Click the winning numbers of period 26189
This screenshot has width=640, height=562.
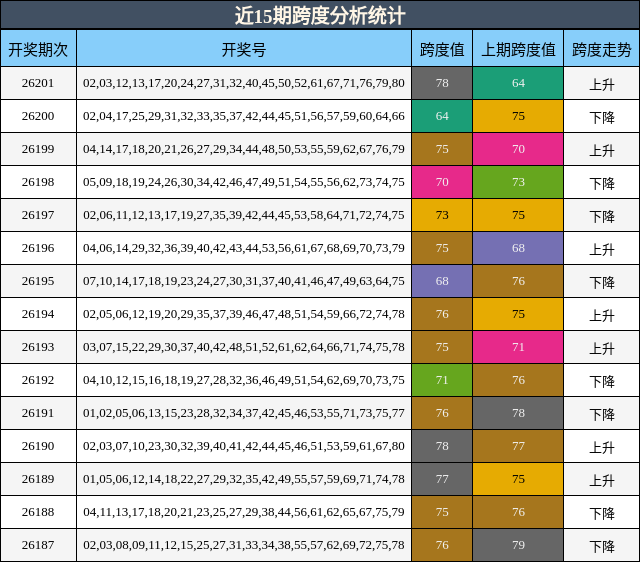[244, 480]
